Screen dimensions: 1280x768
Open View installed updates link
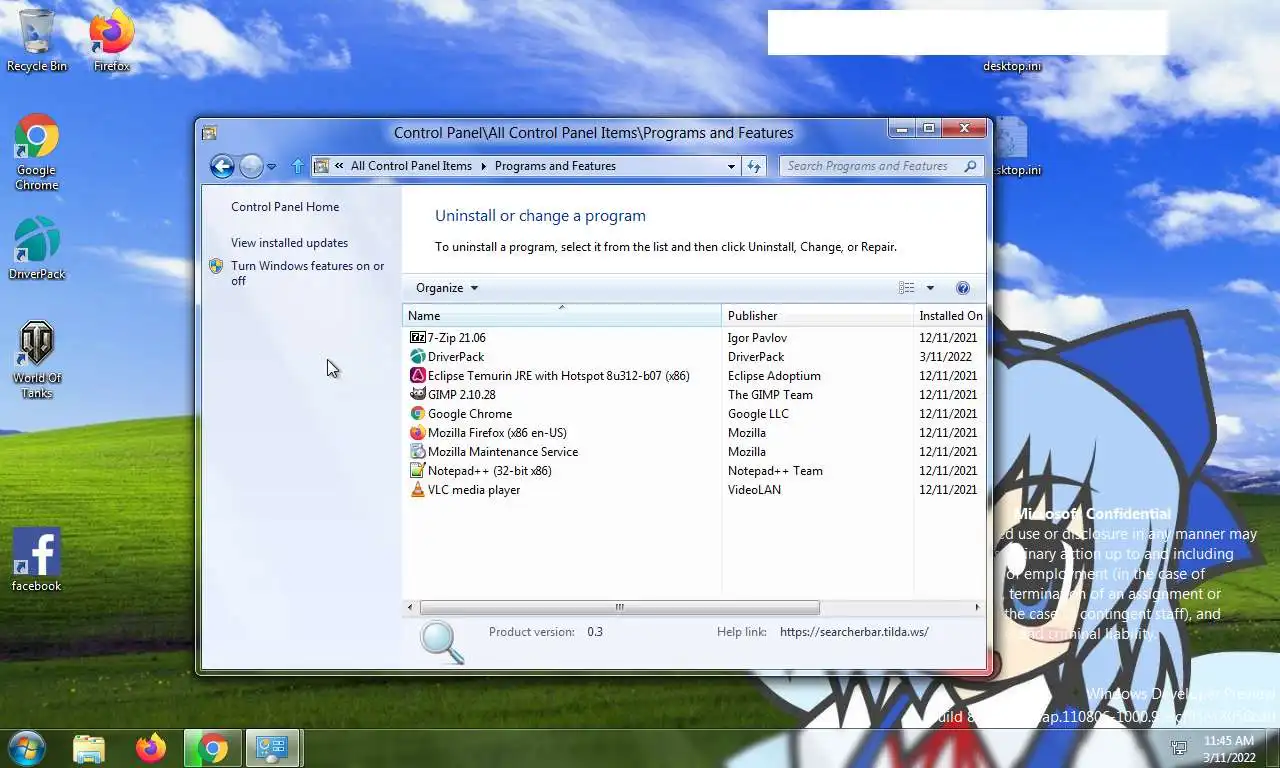[289, 243]
